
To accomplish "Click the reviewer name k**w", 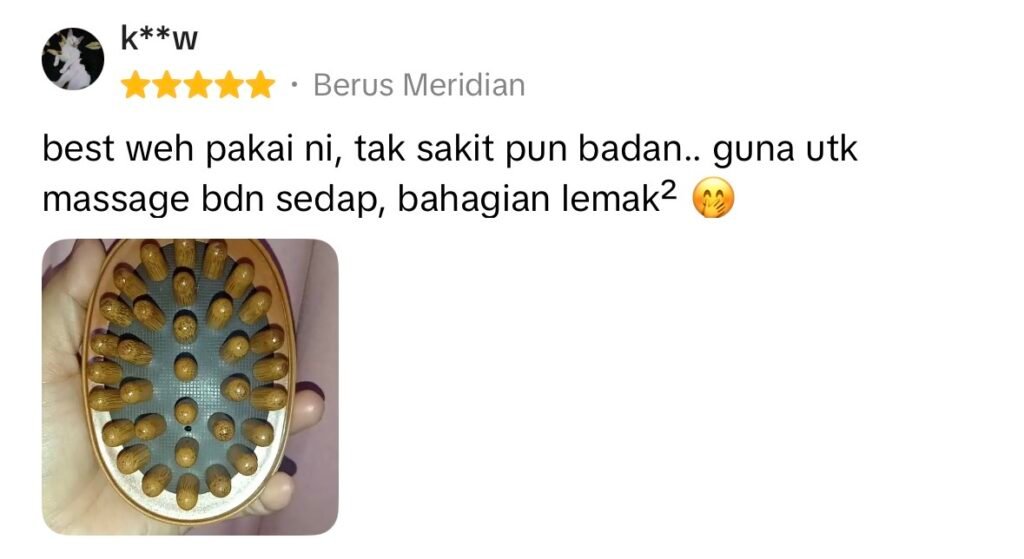I will pyautogui.click(x=159, y=39).
